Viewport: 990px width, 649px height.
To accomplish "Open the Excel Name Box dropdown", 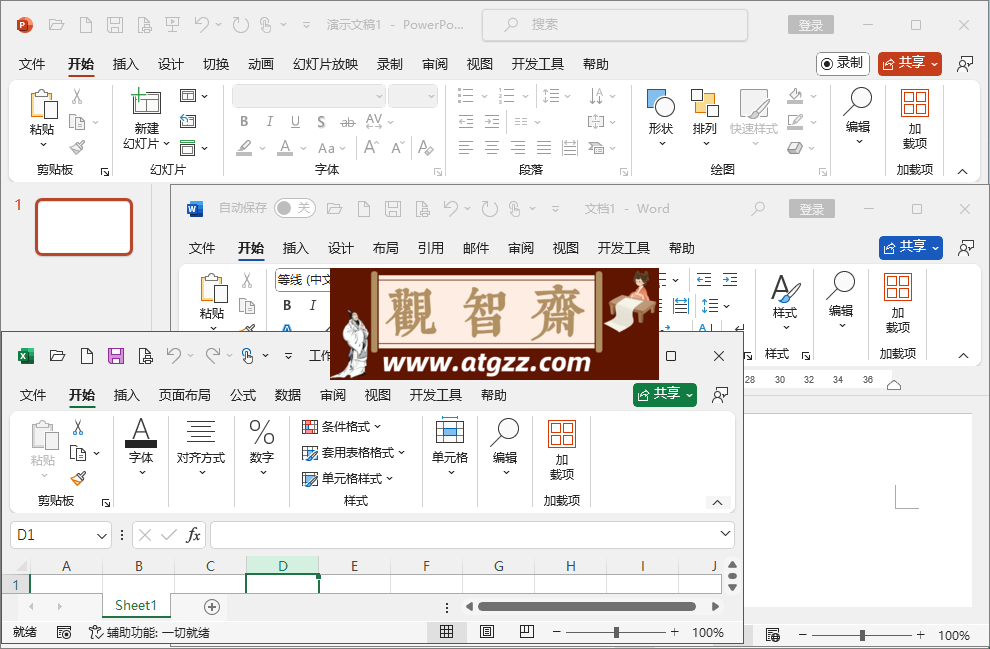I will tap(101, 536).
